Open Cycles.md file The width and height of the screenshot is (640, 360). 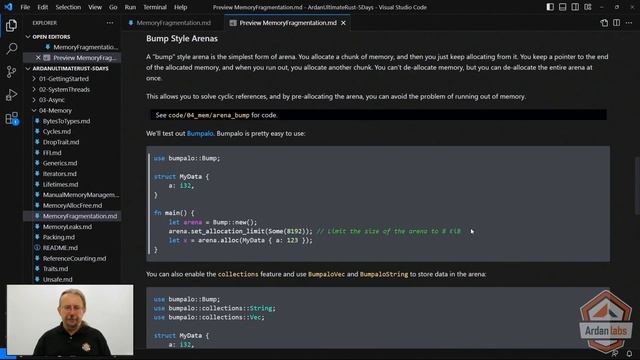pos(57,131)
